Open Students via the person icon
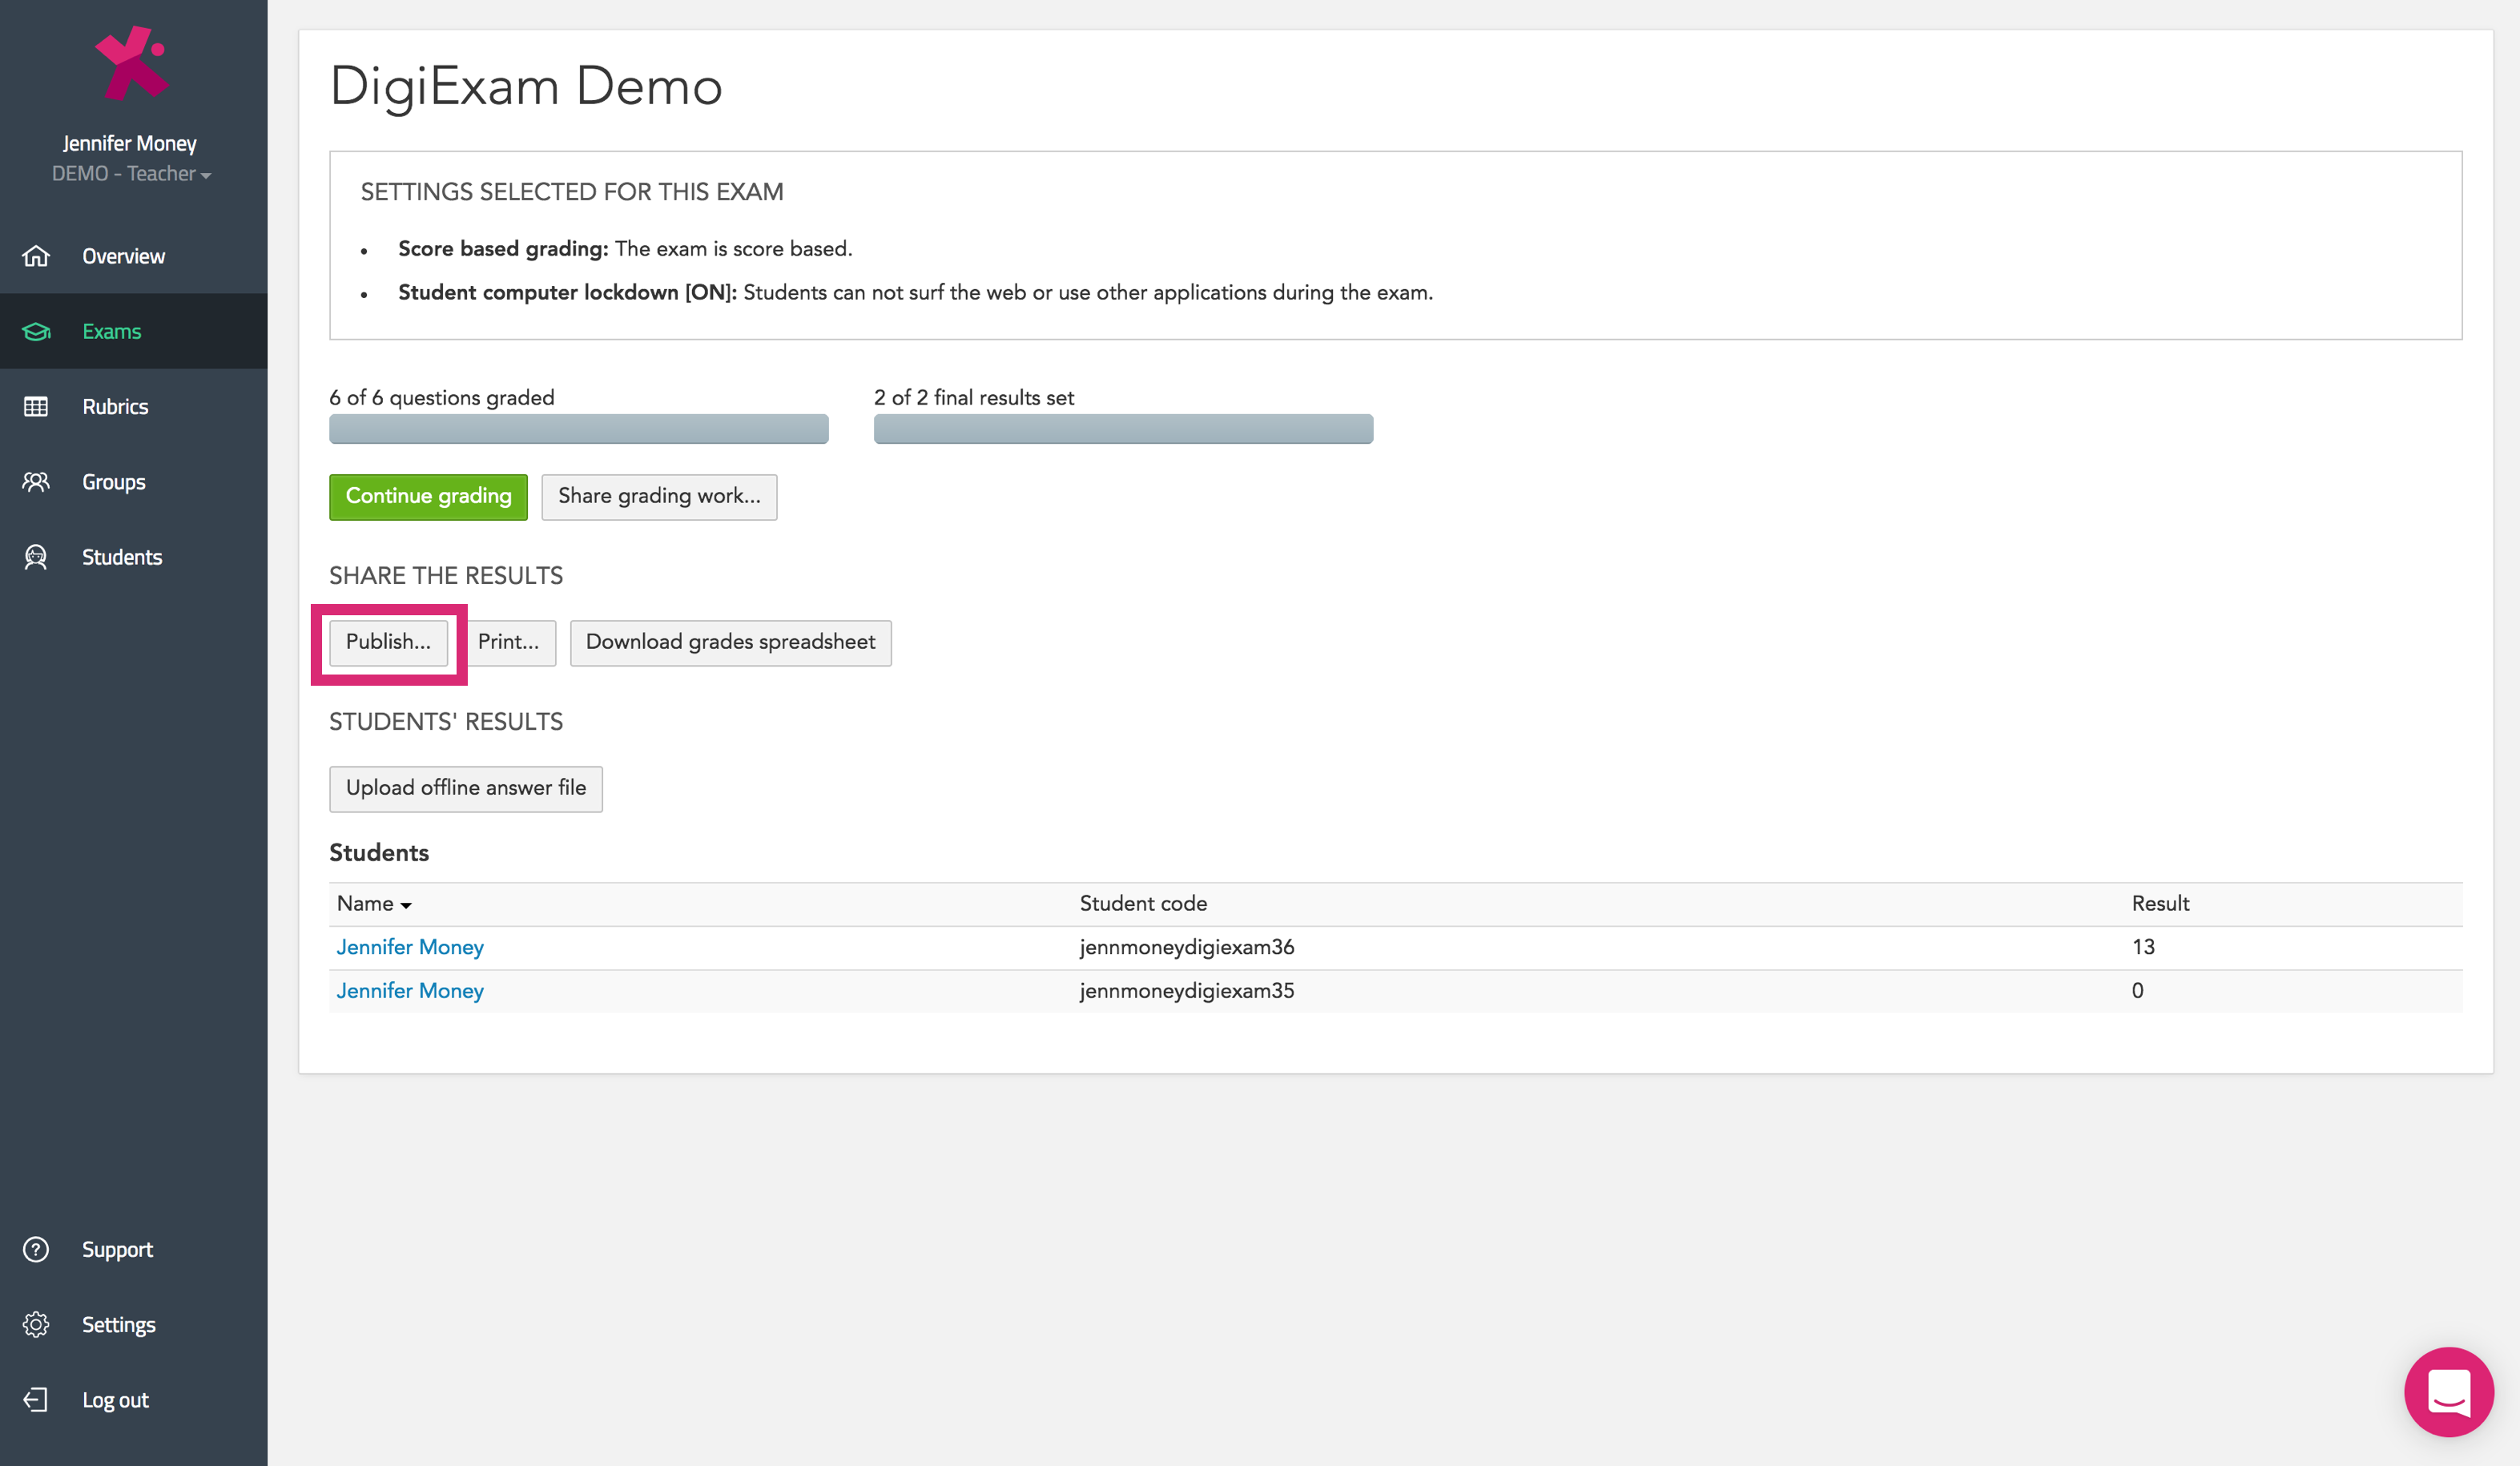The height and width of the screenshot is (1466, 2520). click(36, 557)
